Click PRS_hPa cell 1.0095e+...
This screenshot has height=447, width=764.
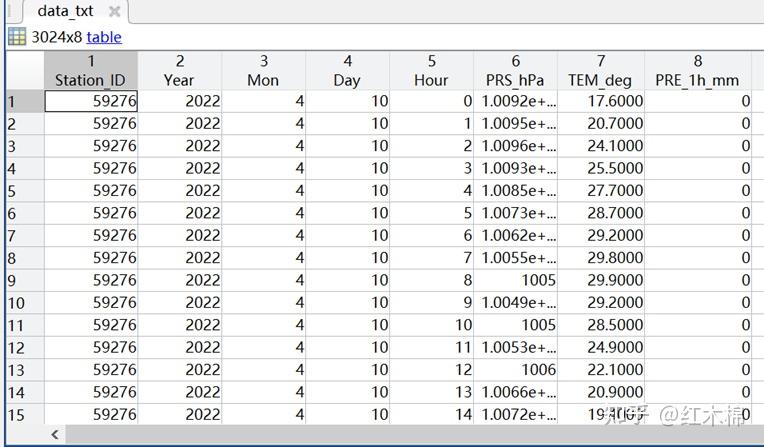(x=516, y=124)
